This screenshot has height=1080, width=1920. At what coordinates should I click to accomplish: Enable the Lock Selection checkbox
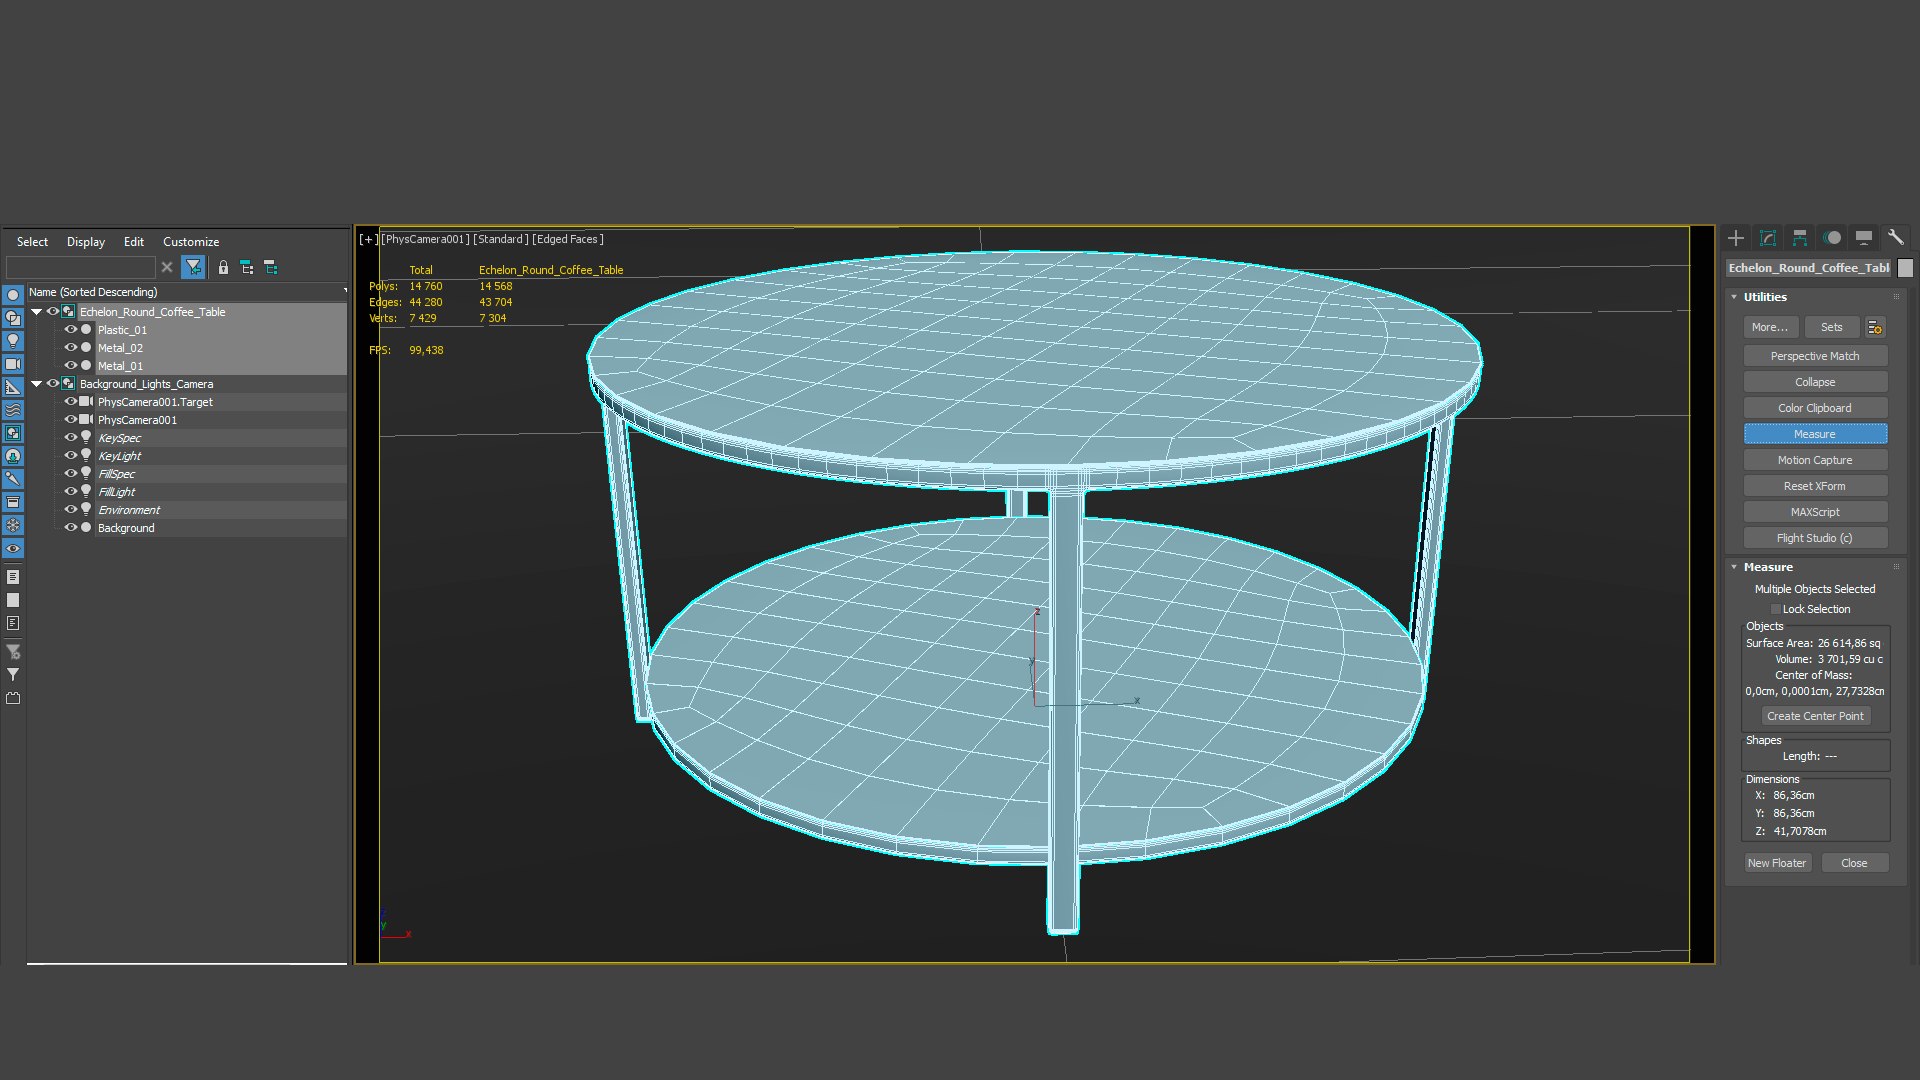point(1776,609)
